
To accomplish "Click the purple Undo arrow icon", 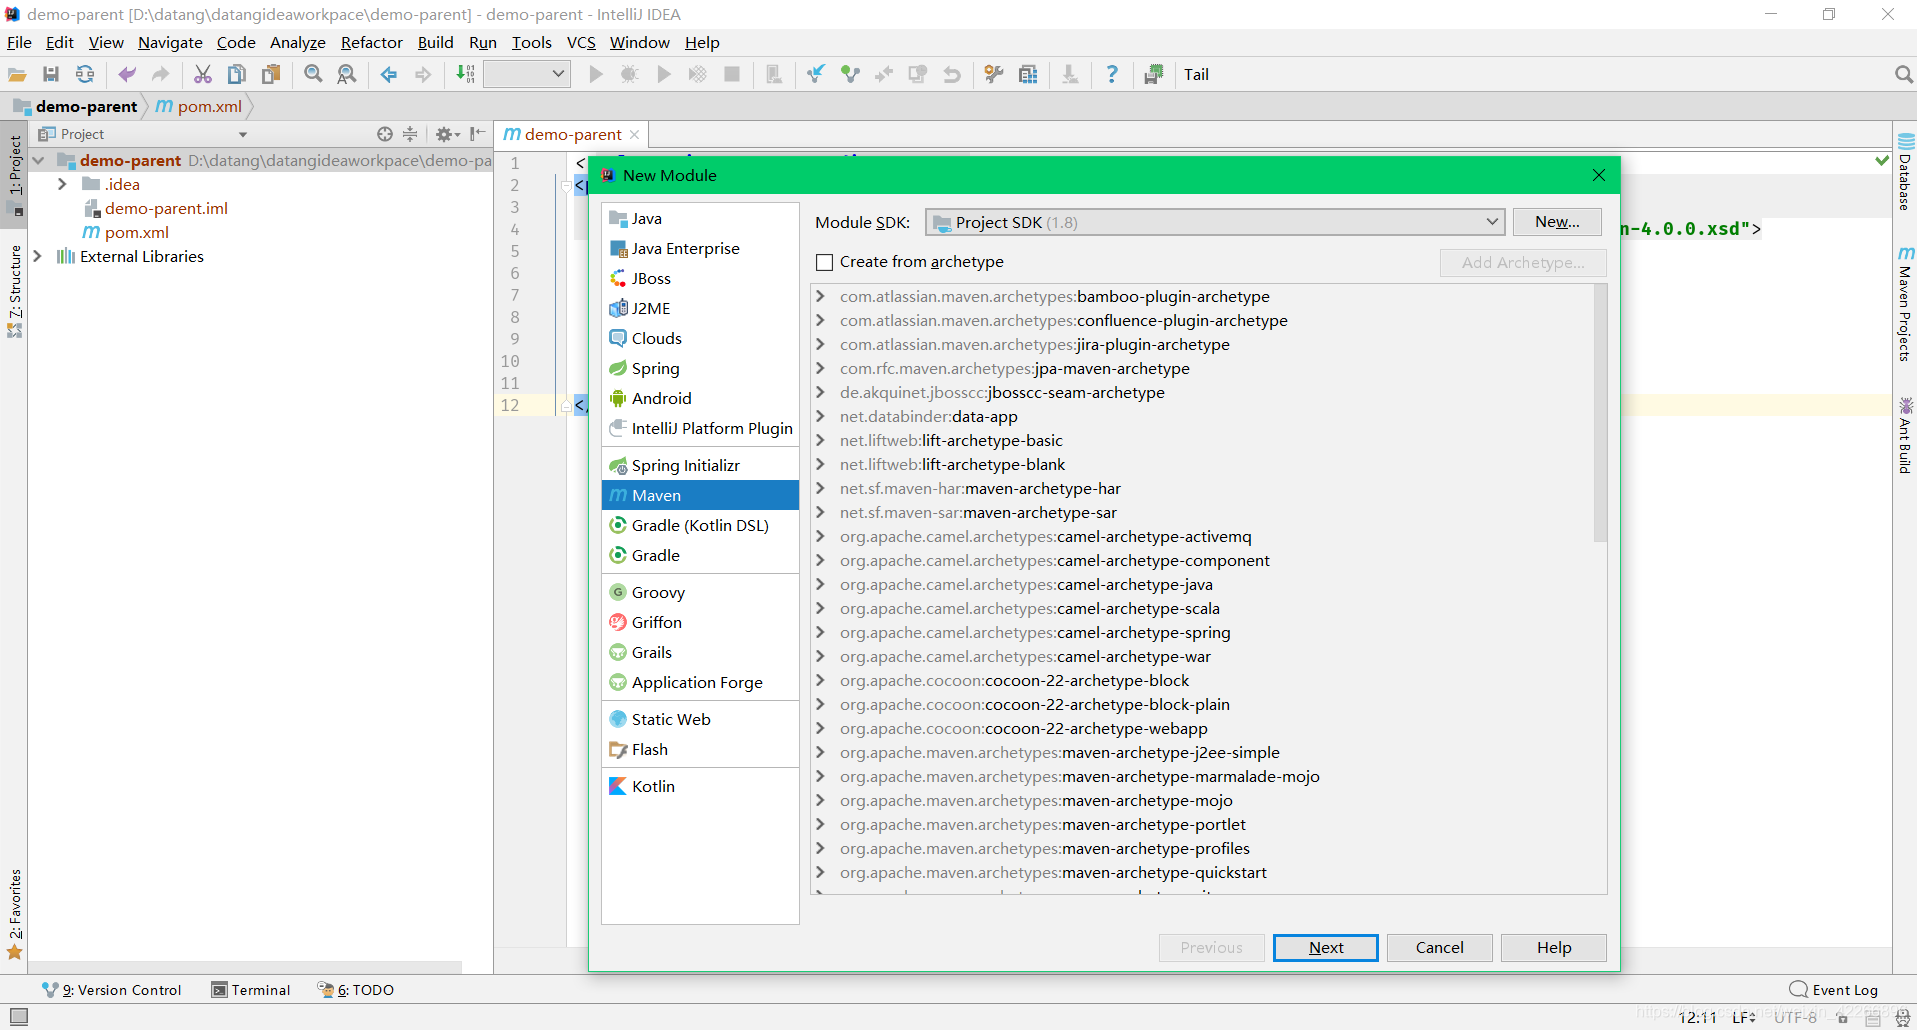I will pyautogui.click(x=127, y=74).
